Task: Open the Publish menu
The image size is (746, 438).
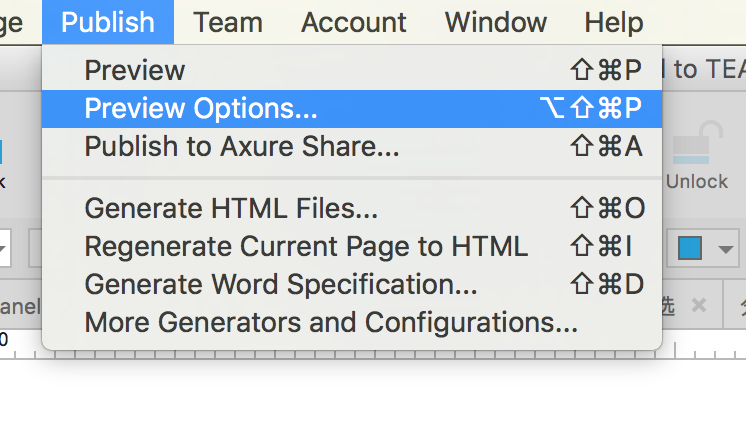Action: [108, 22]
